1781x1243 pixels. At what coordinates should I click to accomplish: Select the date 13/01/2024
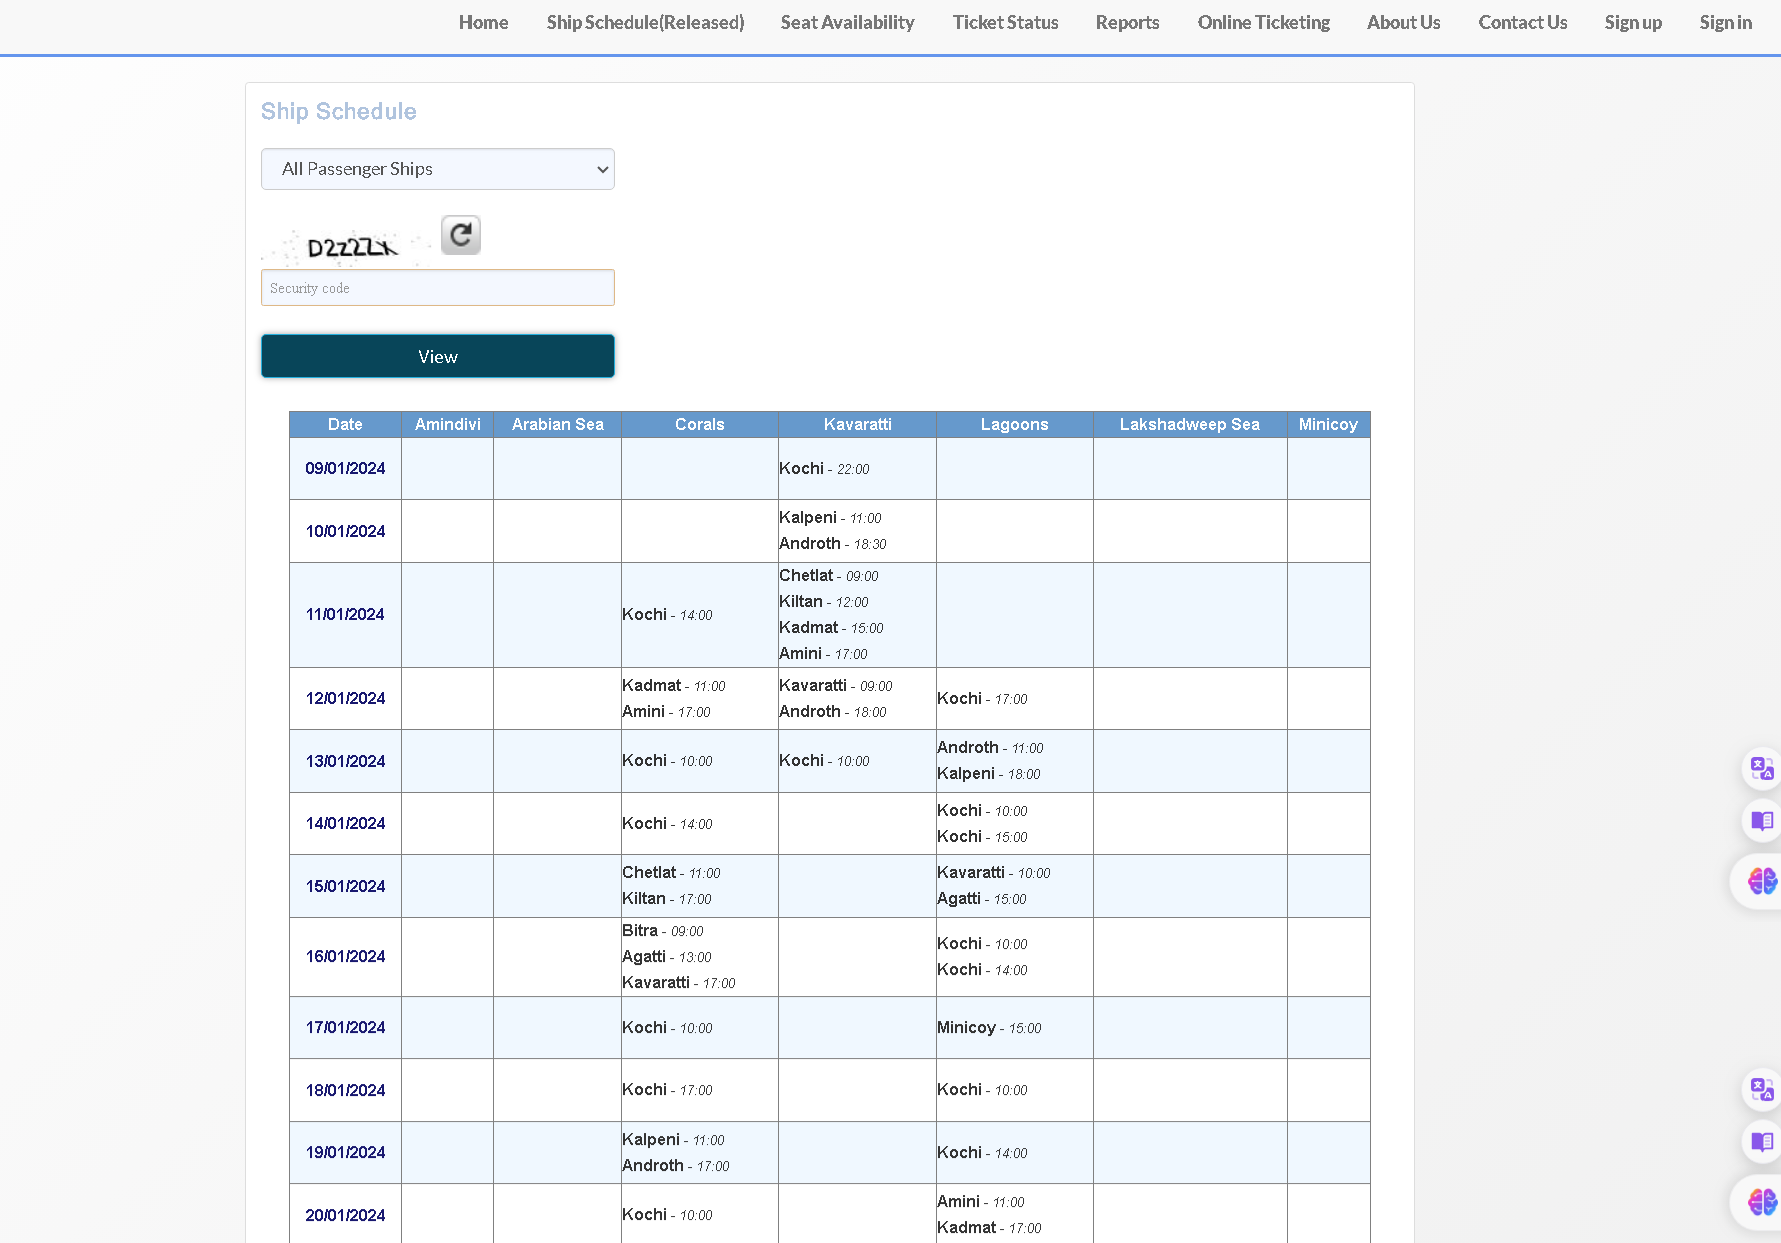point(345,761)
